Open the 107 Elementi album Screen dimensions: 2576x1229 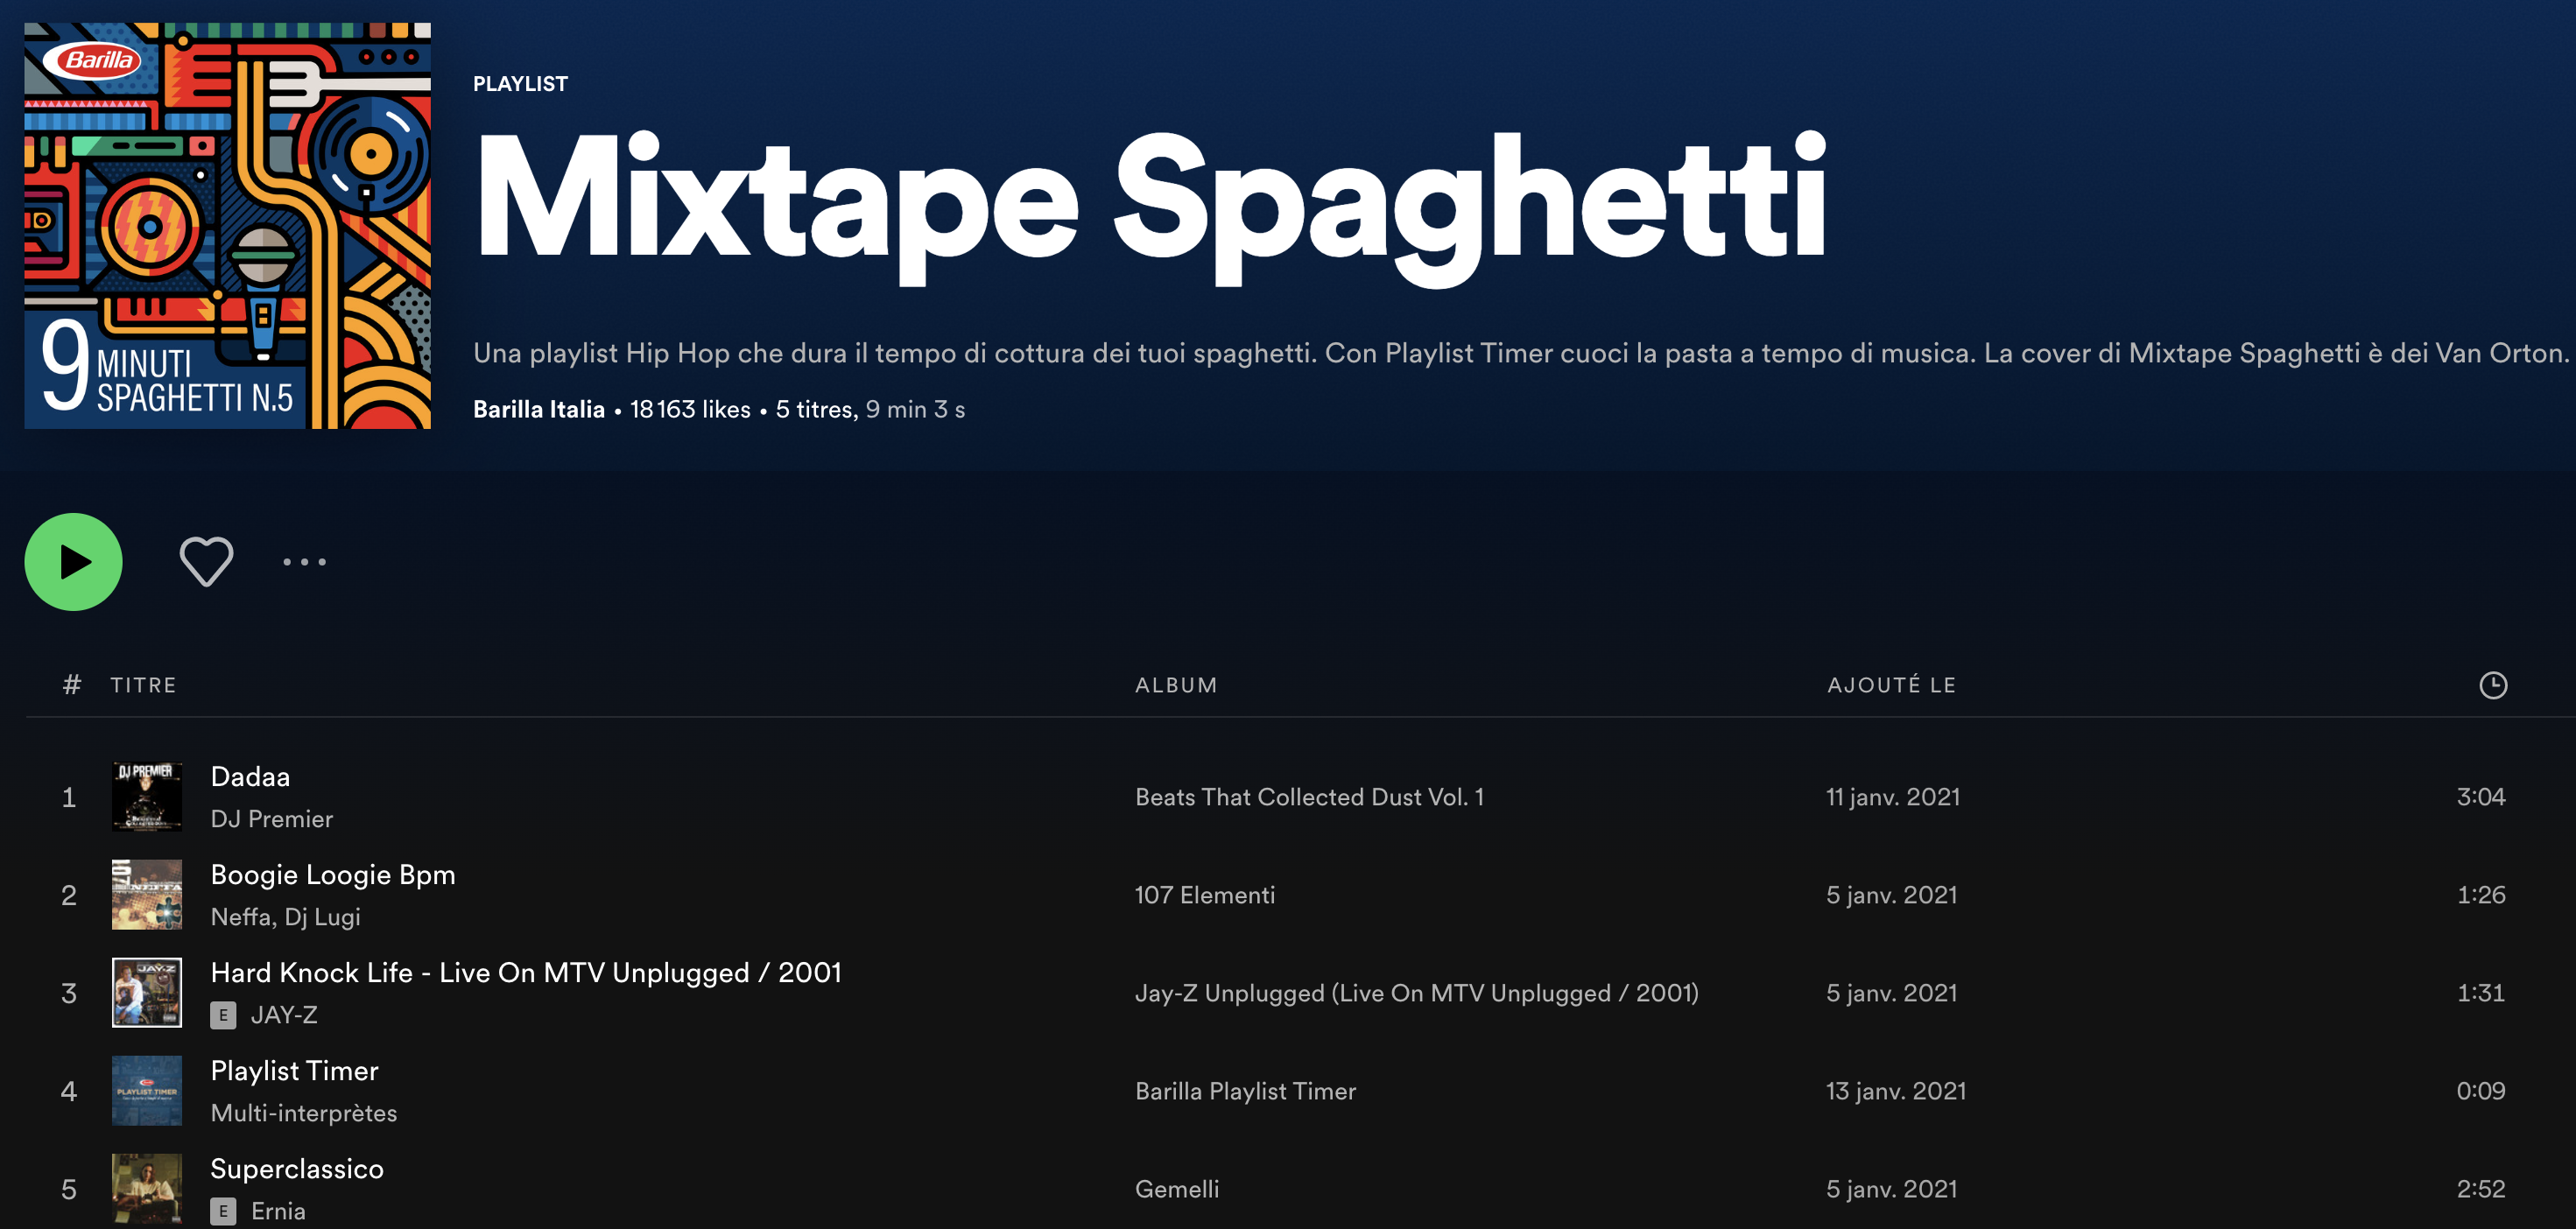(1204, 895)
